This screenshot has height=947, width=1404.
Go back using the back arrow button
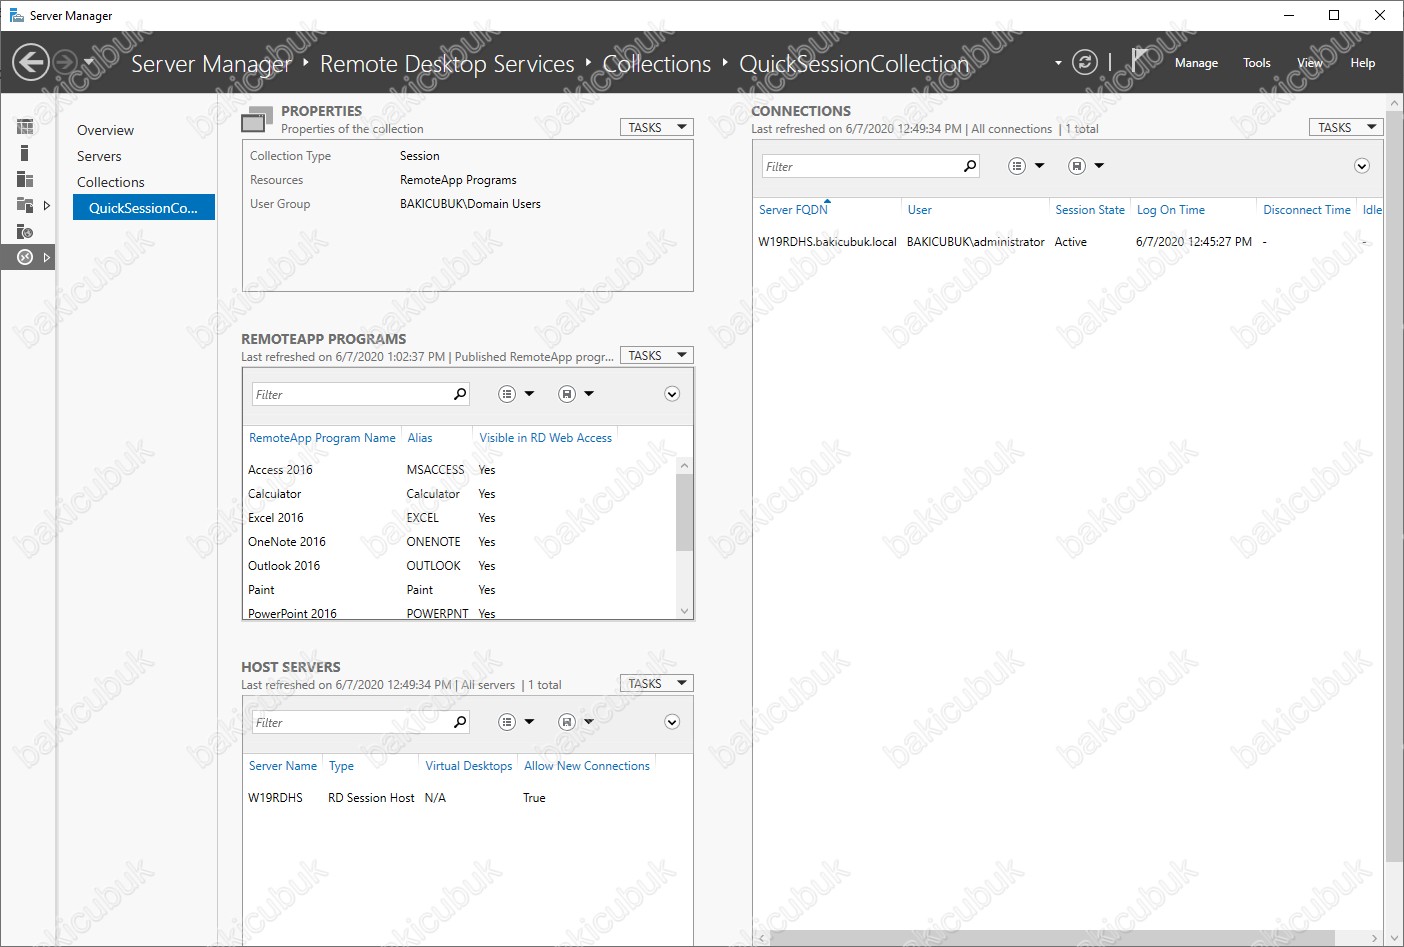pyautogui.click(x=31, y=62)
